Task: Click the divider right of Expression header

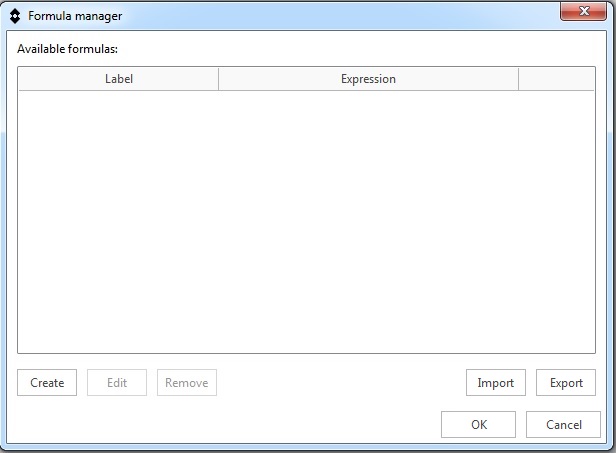Action: click(x=518, y=79)
